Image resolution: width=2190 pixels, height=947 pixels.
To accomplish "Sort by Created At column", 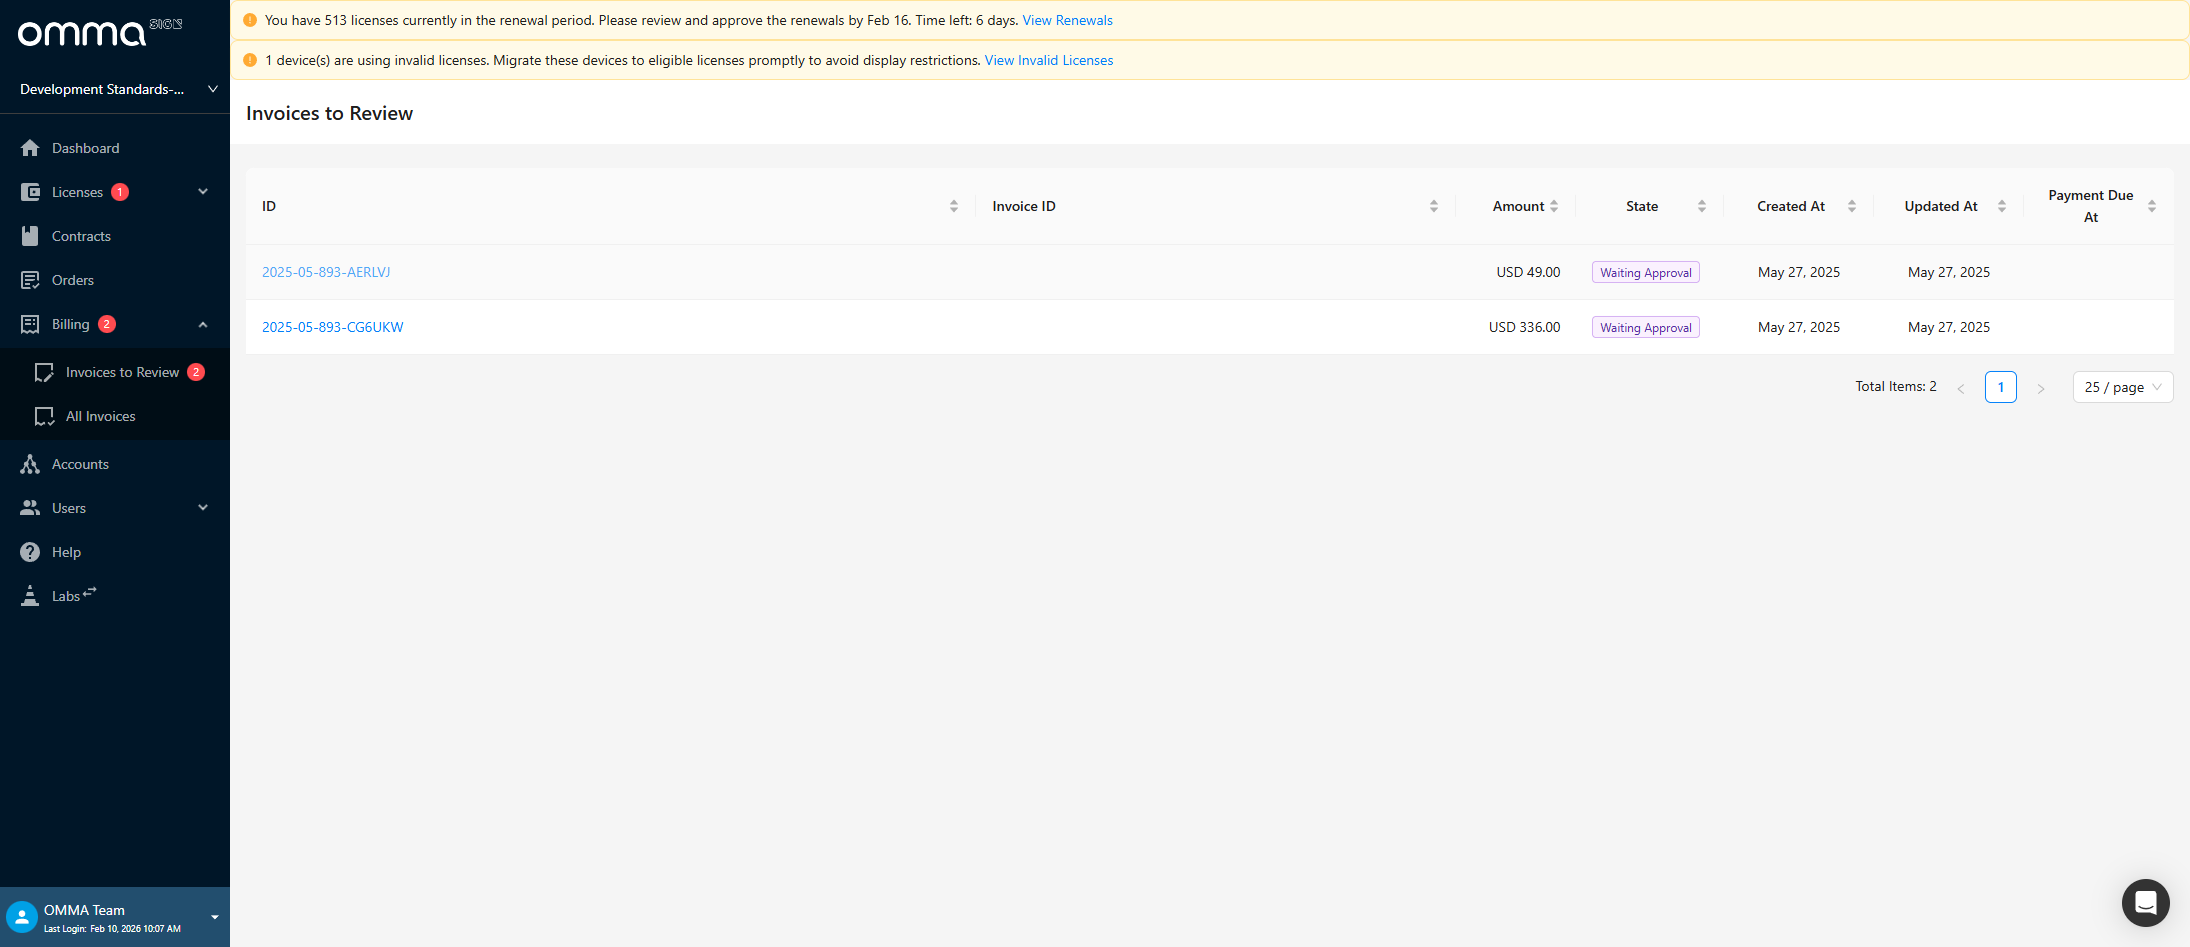I will pyautogui.click(x=1851, y=206).
